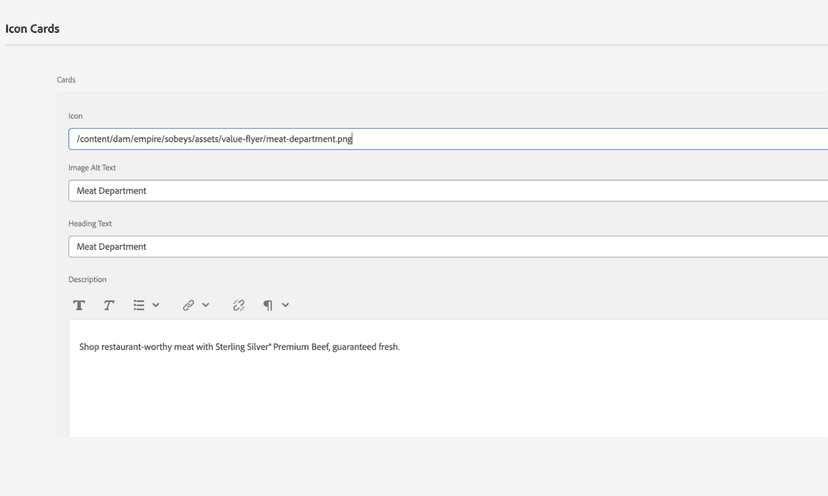Click the Heading Text input field
Viewport: 828px width, 496px height.
coord(448,247)
